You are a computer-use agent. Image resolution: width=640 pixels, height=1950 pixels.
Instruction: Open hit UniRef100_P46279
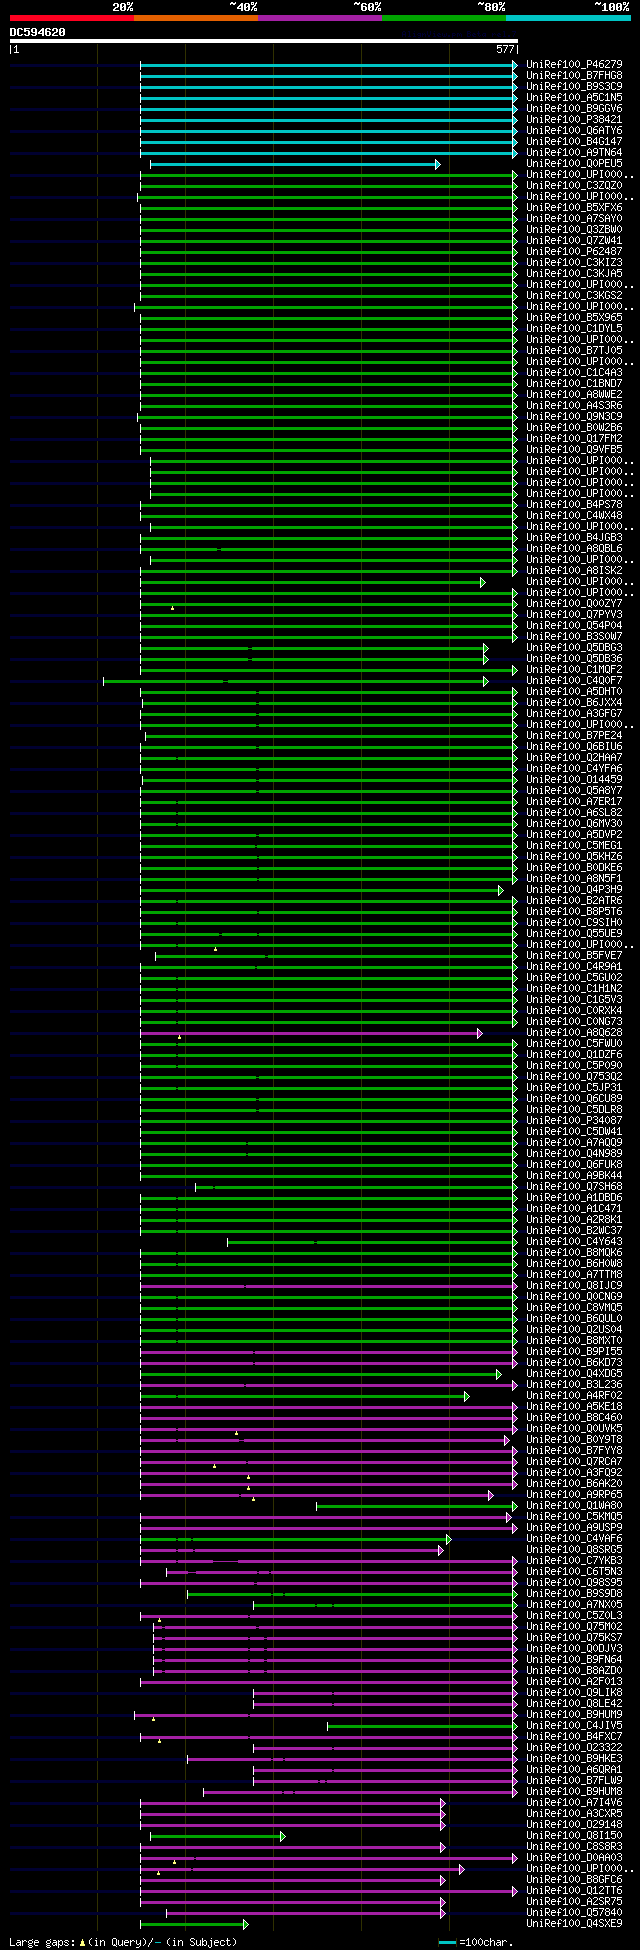(x=574, y=64)
